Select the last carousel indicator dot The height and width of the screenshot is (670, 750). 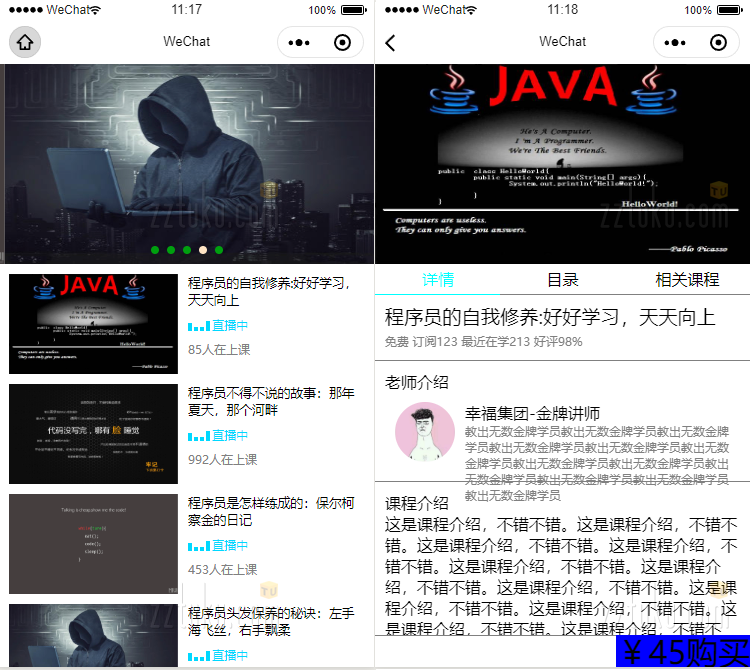[219, 250]
